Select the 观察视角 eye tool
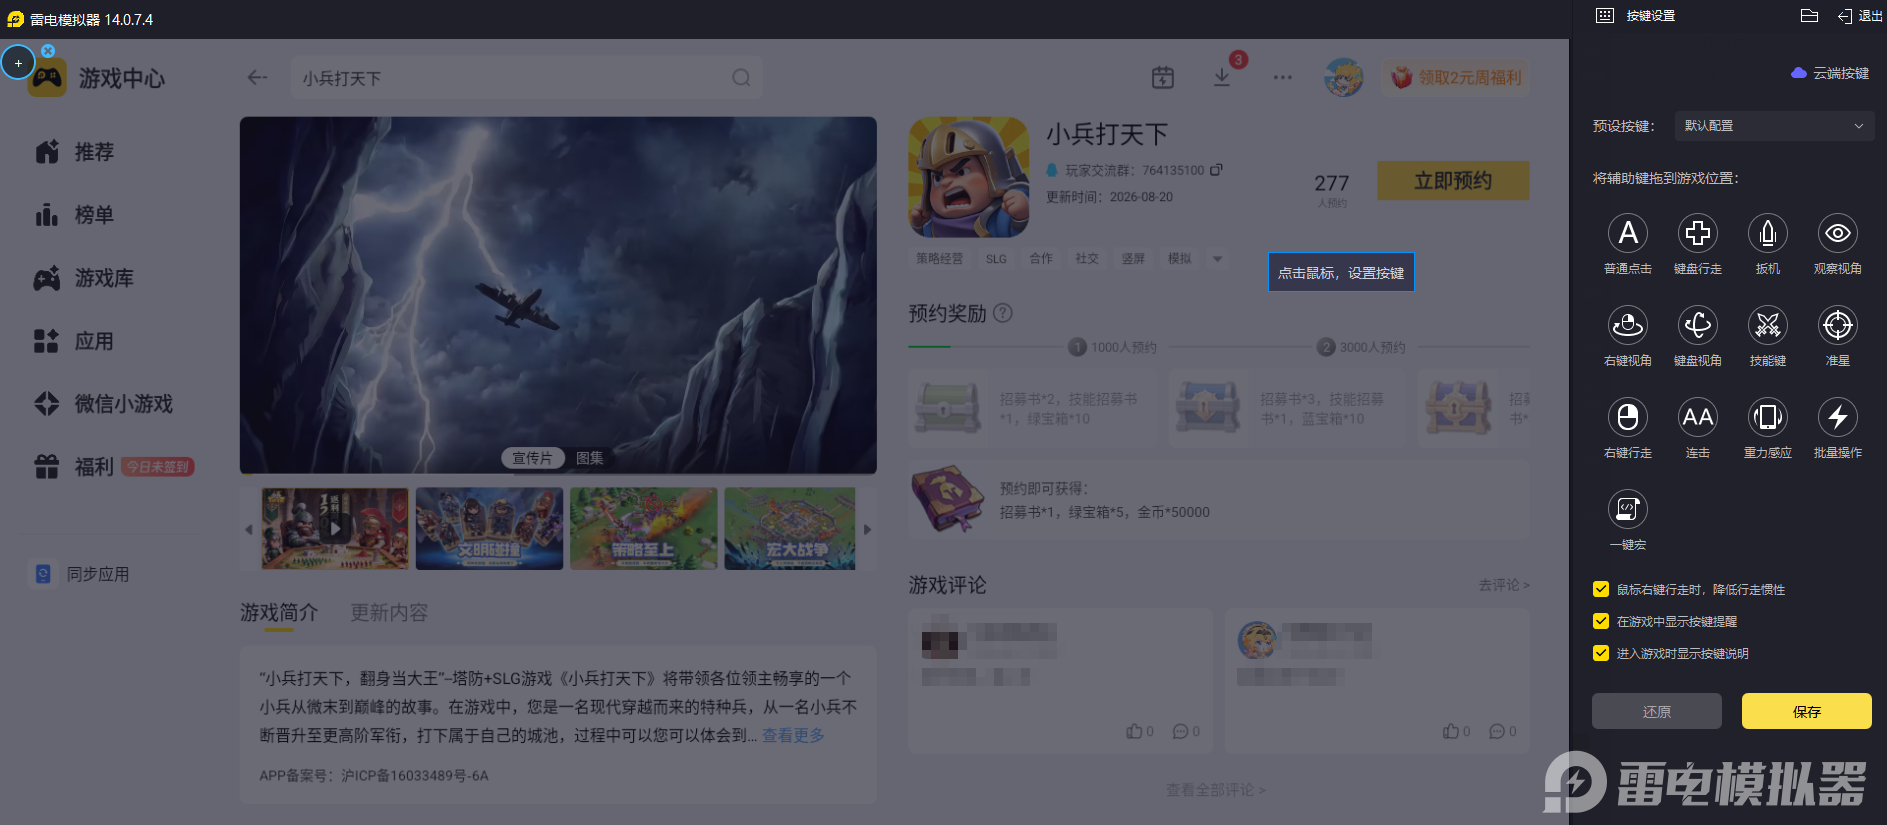Screen dimensions: 1887x825 tap(1838, 233)
